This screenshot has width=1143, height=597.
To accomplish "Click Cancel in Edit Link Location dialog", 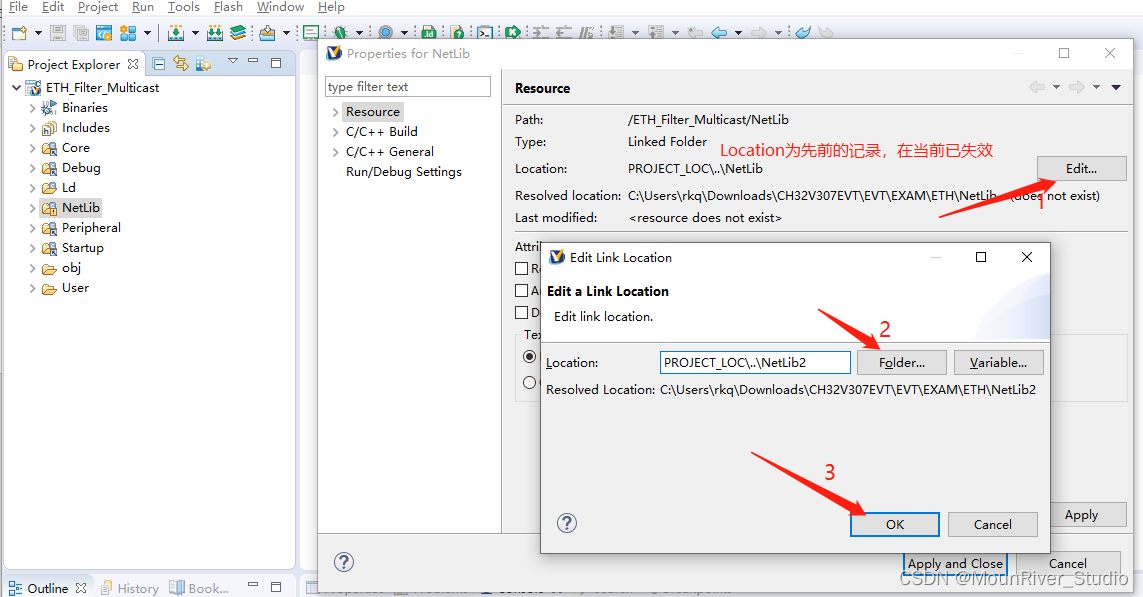I will click(993, 524).
